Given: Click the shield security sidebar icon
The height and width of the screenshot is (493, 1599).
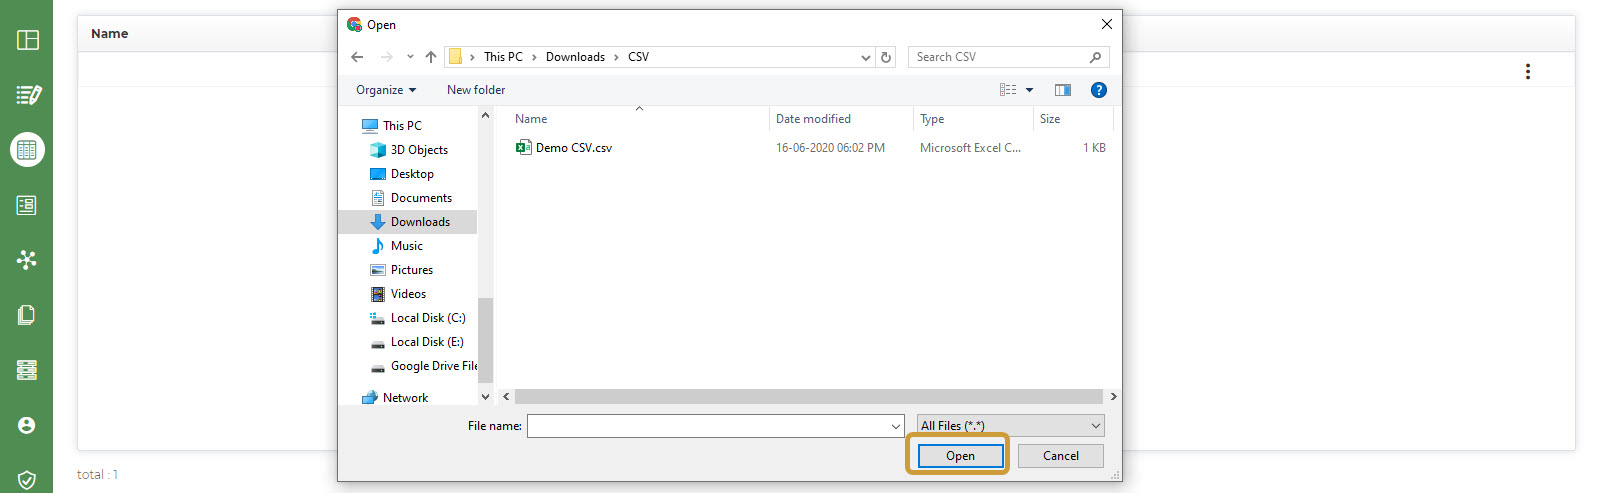Looking at the screenshot, I should coord(27,480).
